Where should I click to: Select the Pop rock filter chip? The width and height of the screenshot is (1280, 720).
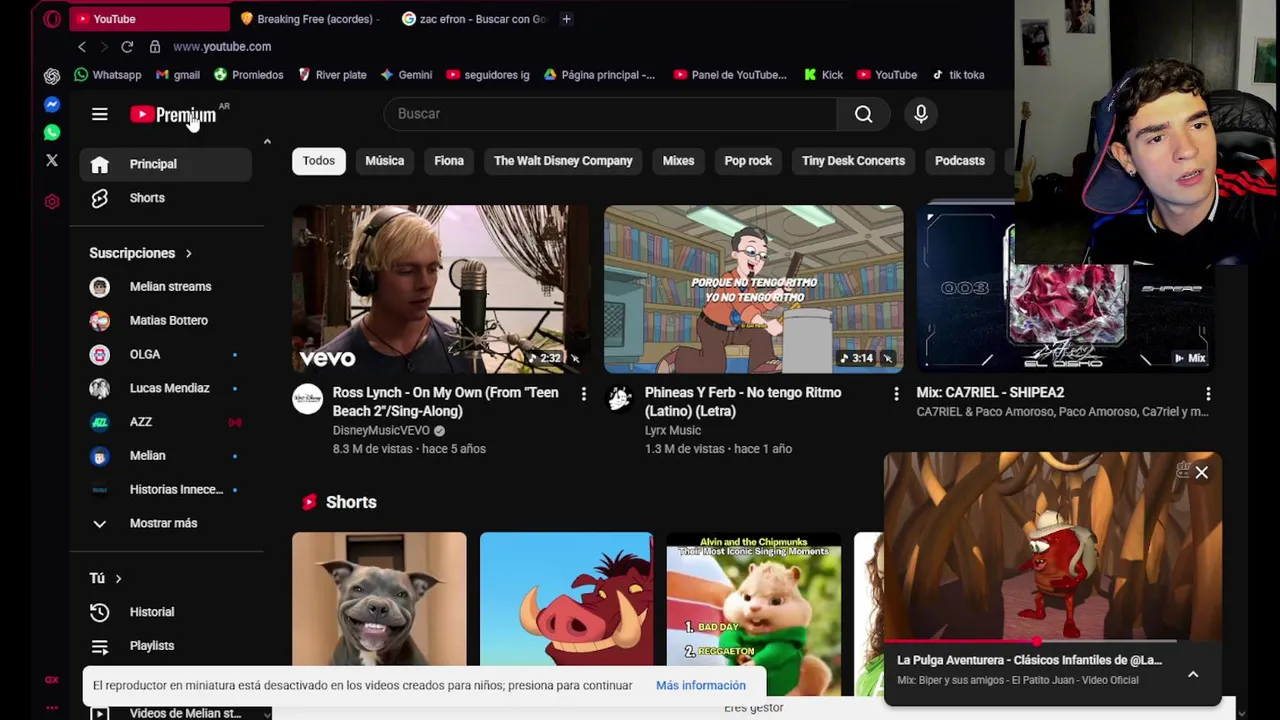pyautogui.click(x=748, y=161)
